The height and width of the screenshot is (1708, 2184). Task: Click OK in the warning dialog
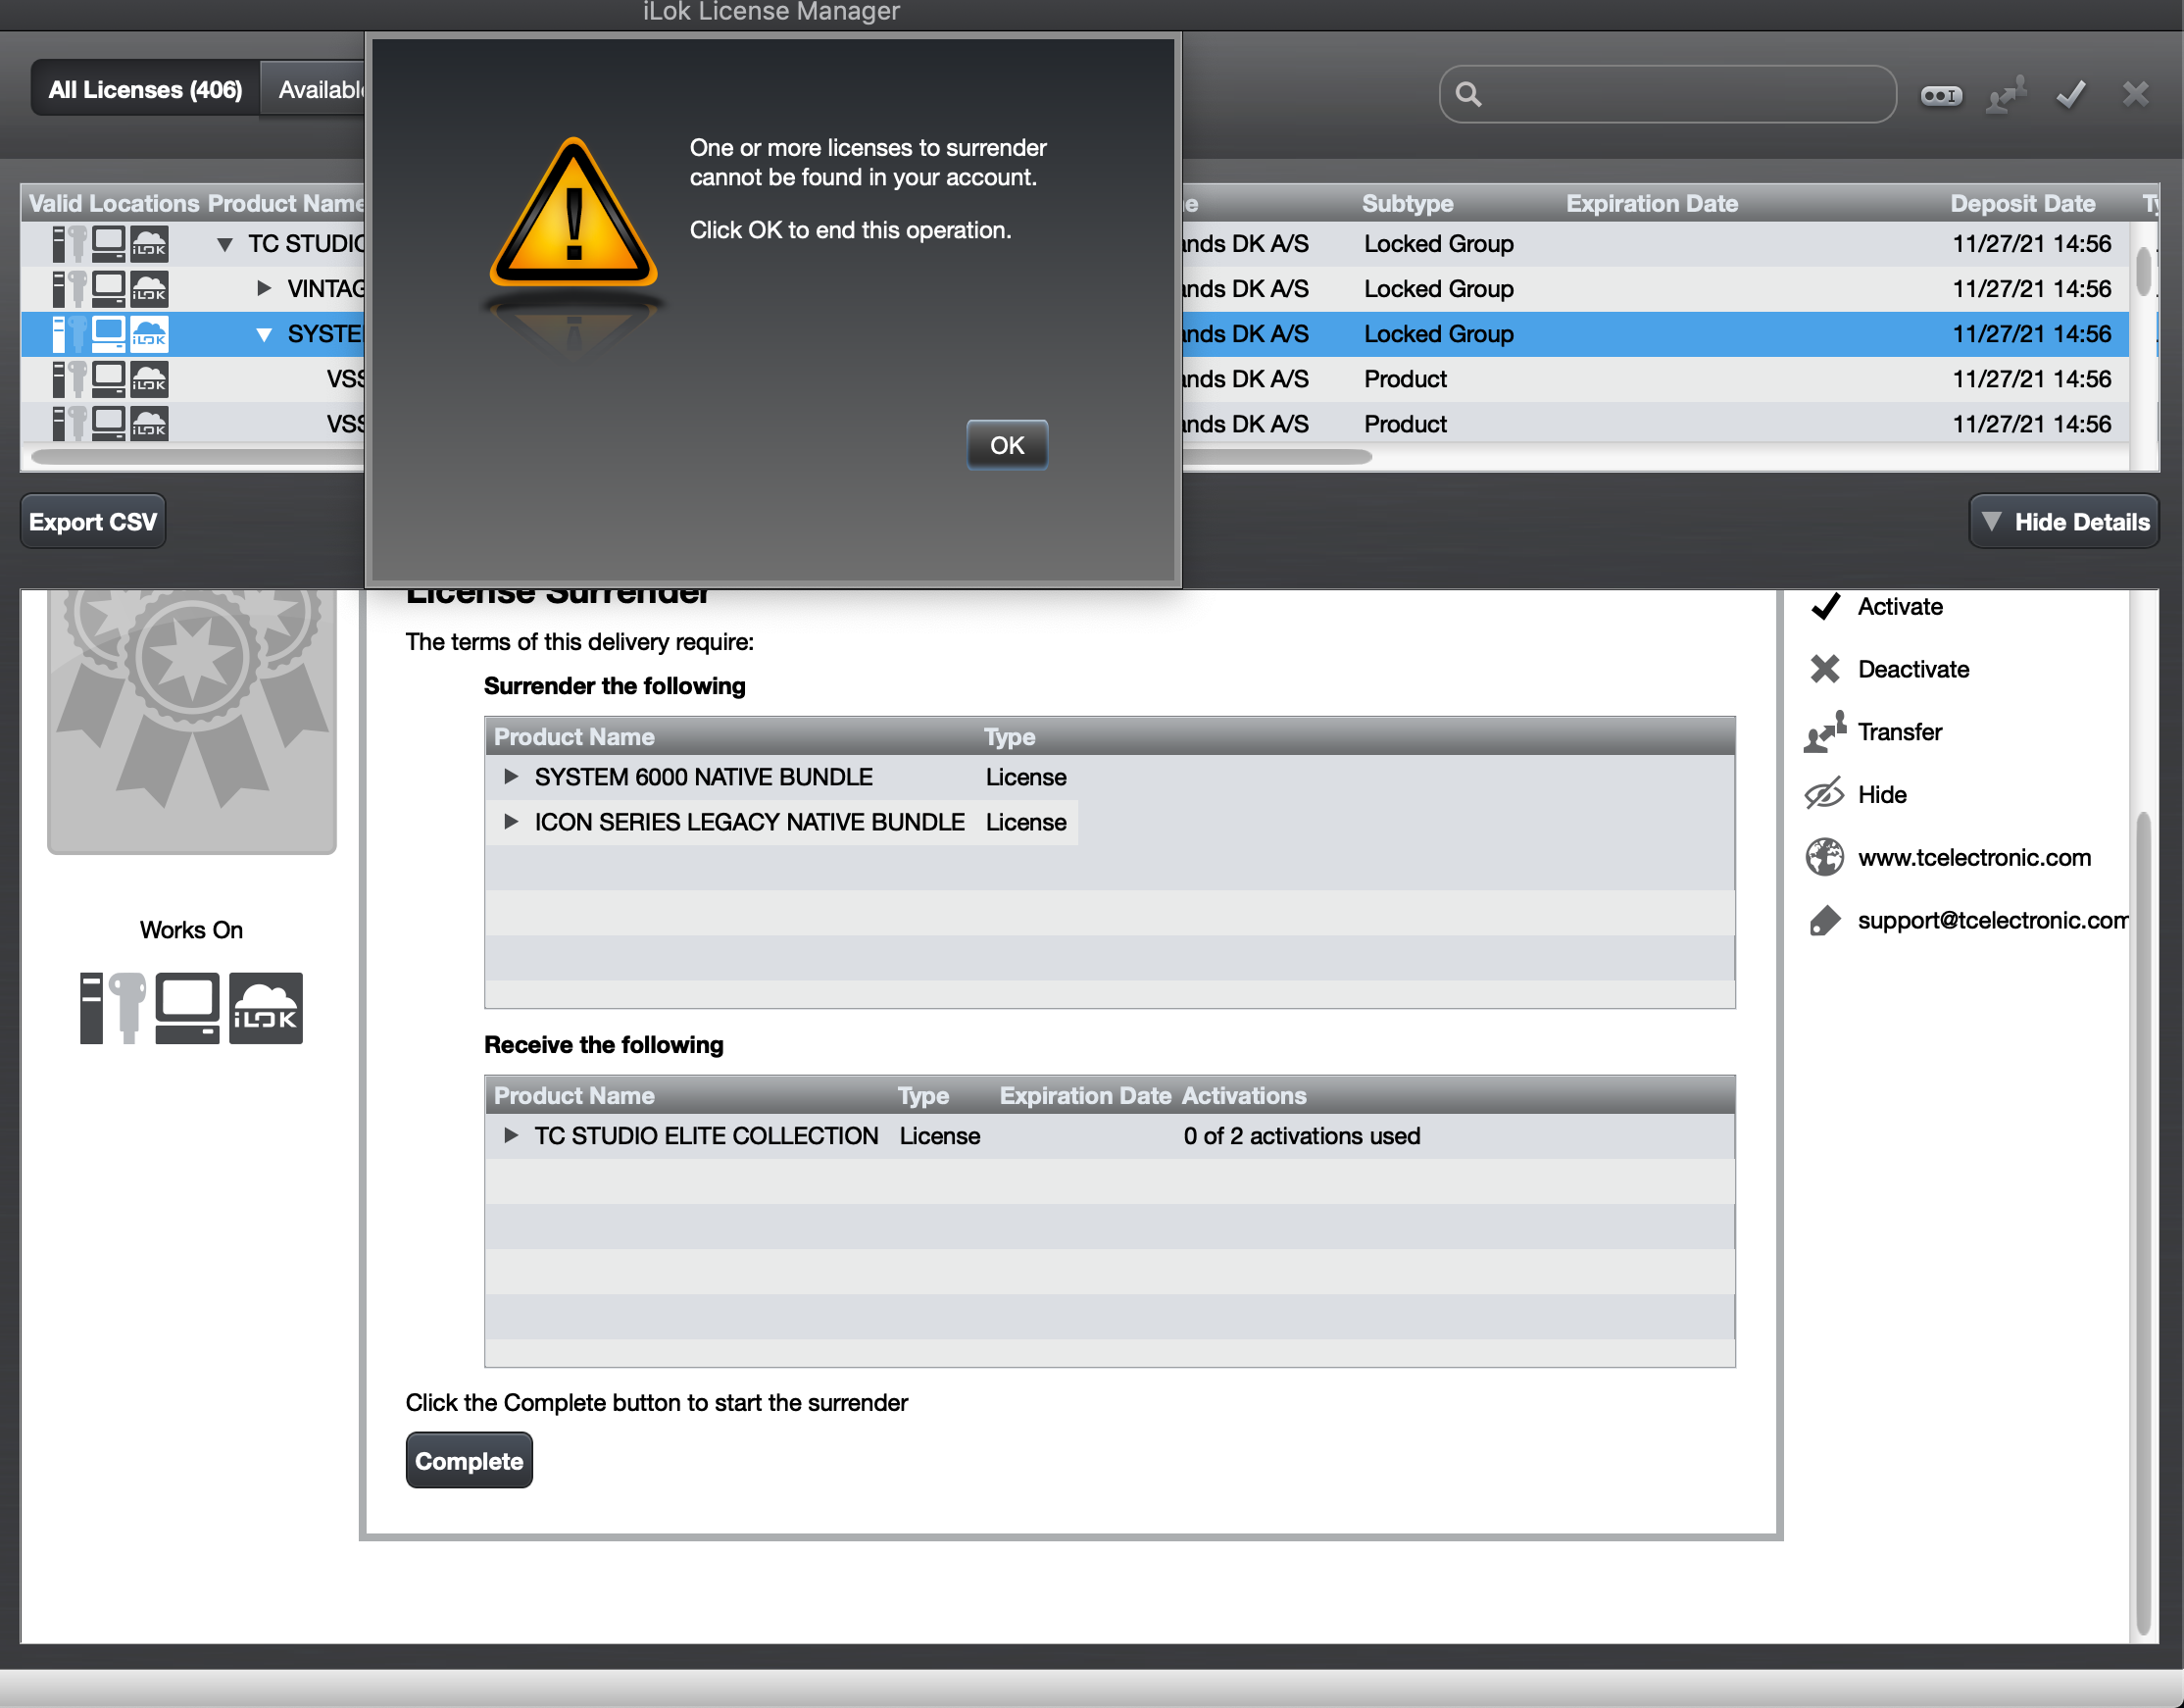pos(1006,445)
